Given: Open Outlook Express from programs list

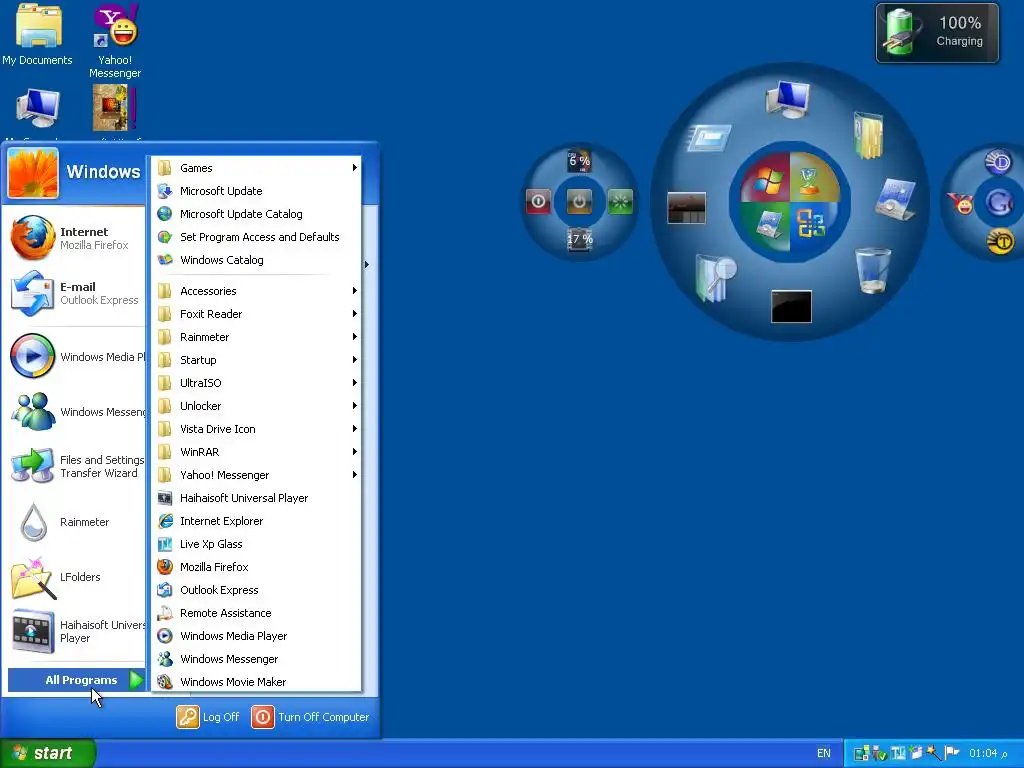Looking at the screenshot, I should [x=257, y=590].
